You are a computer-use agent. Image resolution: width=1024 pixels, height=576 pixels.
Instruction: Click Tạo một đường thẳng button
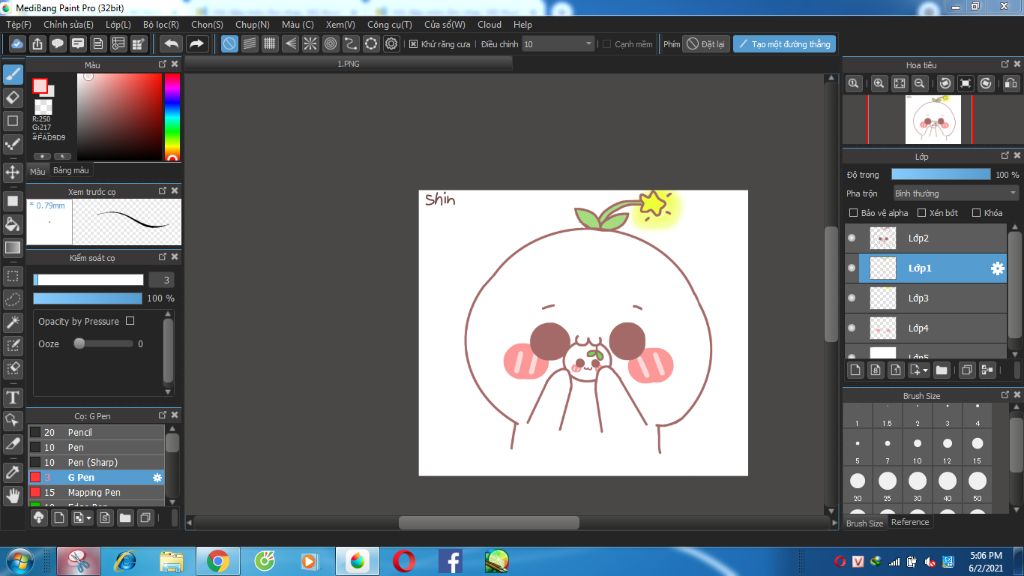pyautogui.click(x=784, y=44)
